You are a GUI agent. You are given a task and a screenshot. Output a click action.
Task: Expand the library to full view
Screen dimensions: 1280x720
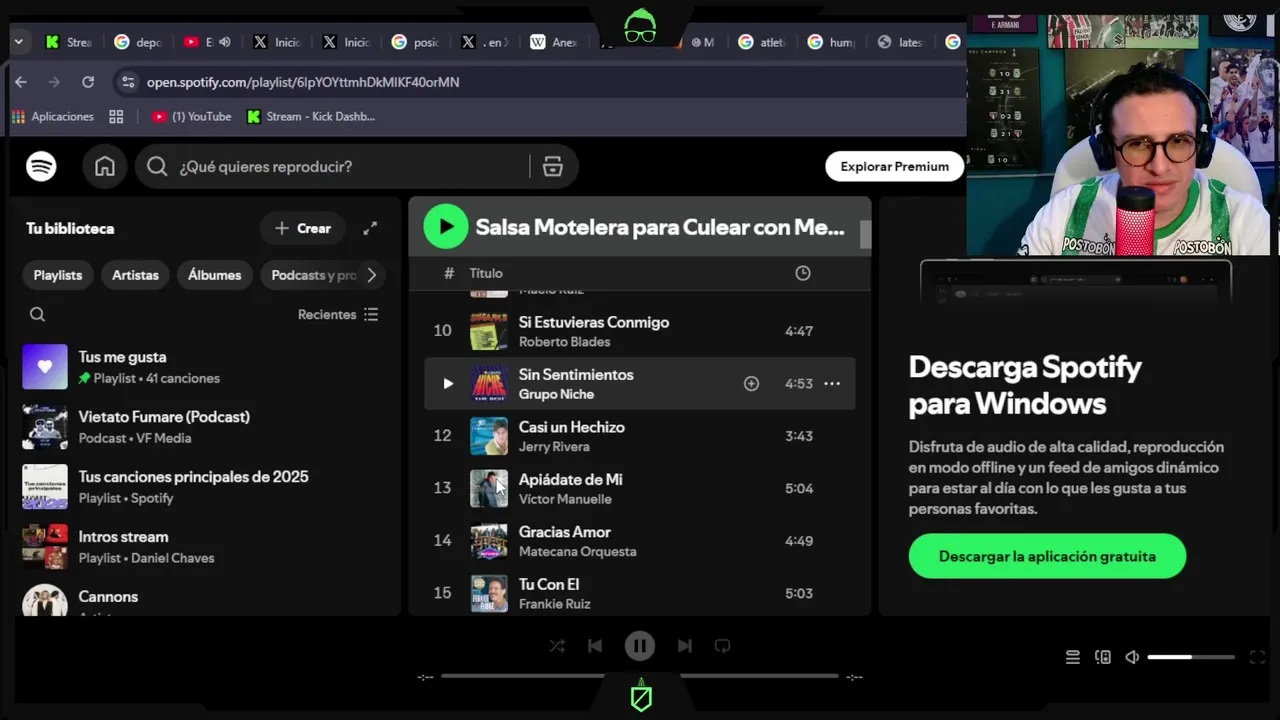coord(370,228)
